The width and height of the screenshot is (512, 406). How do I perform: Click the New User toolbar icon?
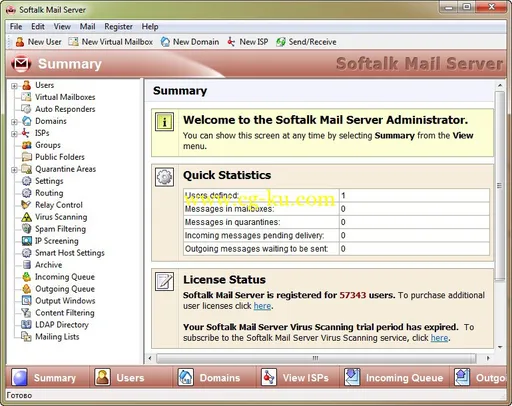[x=20, y=42]
